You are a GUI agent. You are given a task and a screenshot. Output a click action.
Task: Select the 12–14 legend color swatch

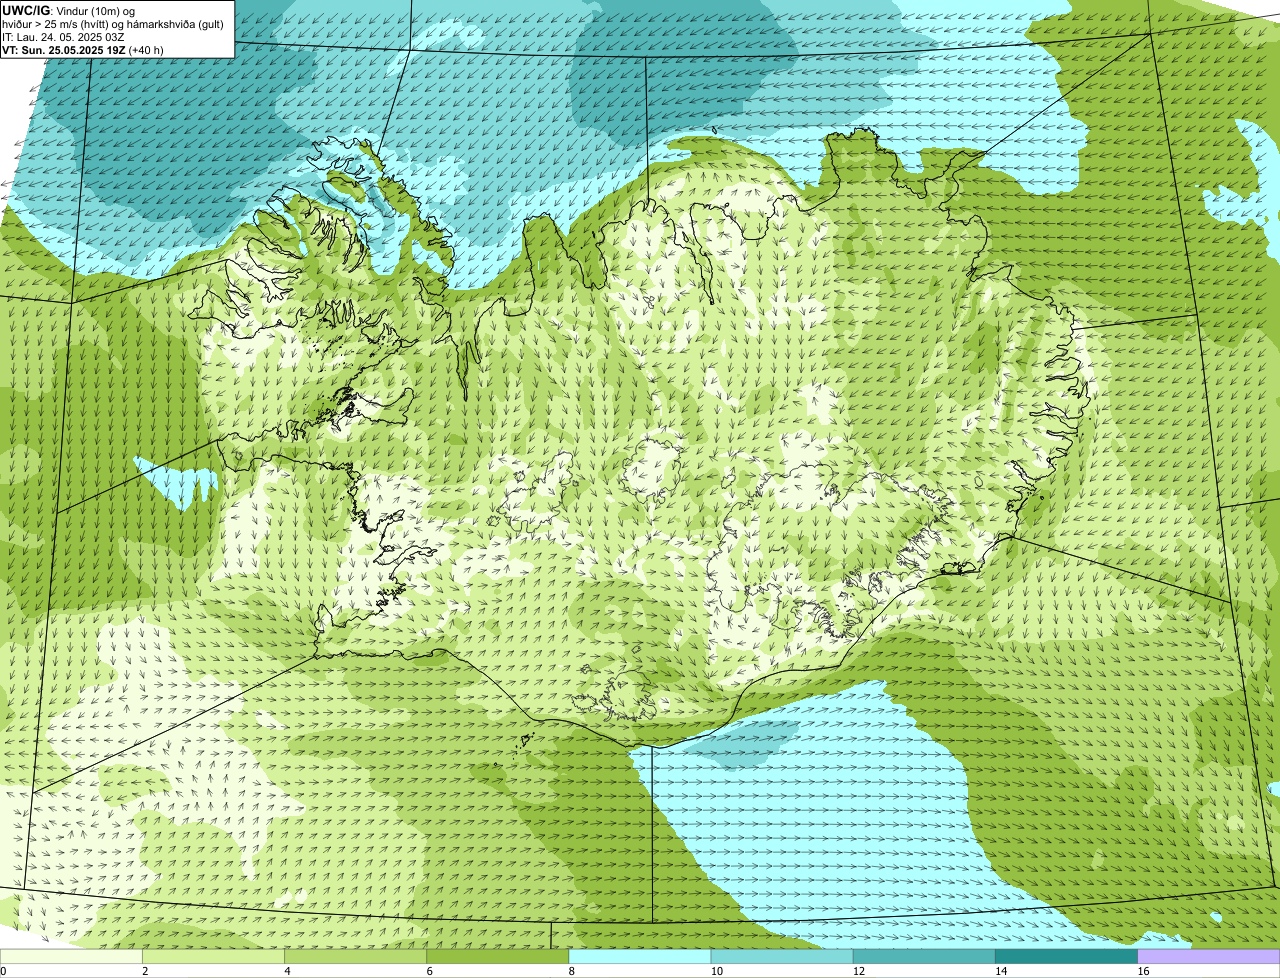924,957
